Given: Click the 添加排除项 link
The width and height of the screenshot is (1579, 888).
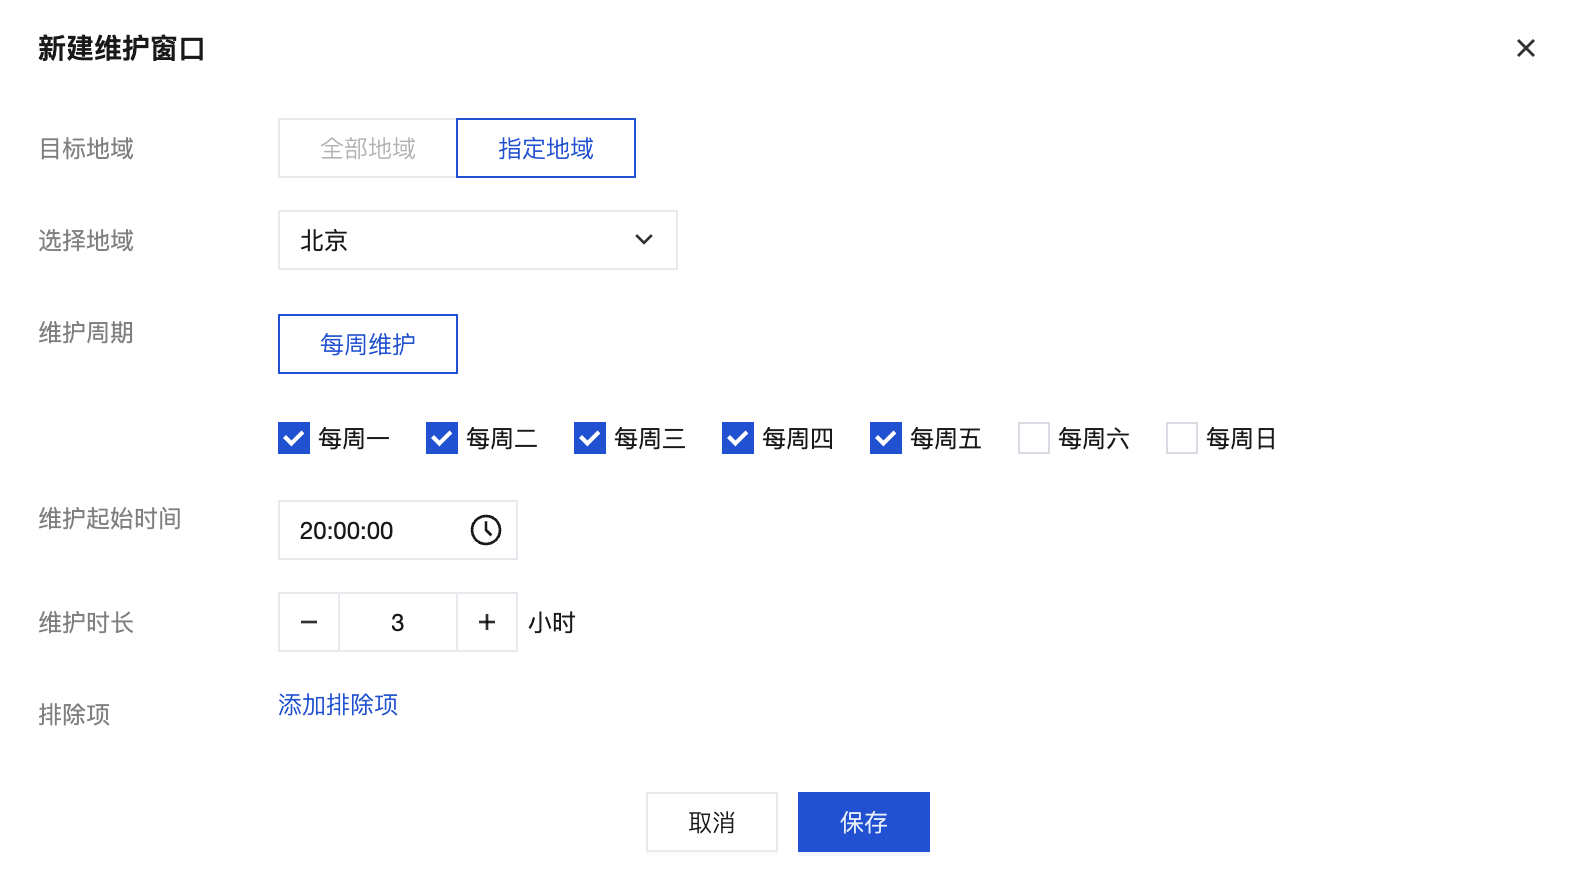Looking at the screenshot, I should (x=338, y=705).
